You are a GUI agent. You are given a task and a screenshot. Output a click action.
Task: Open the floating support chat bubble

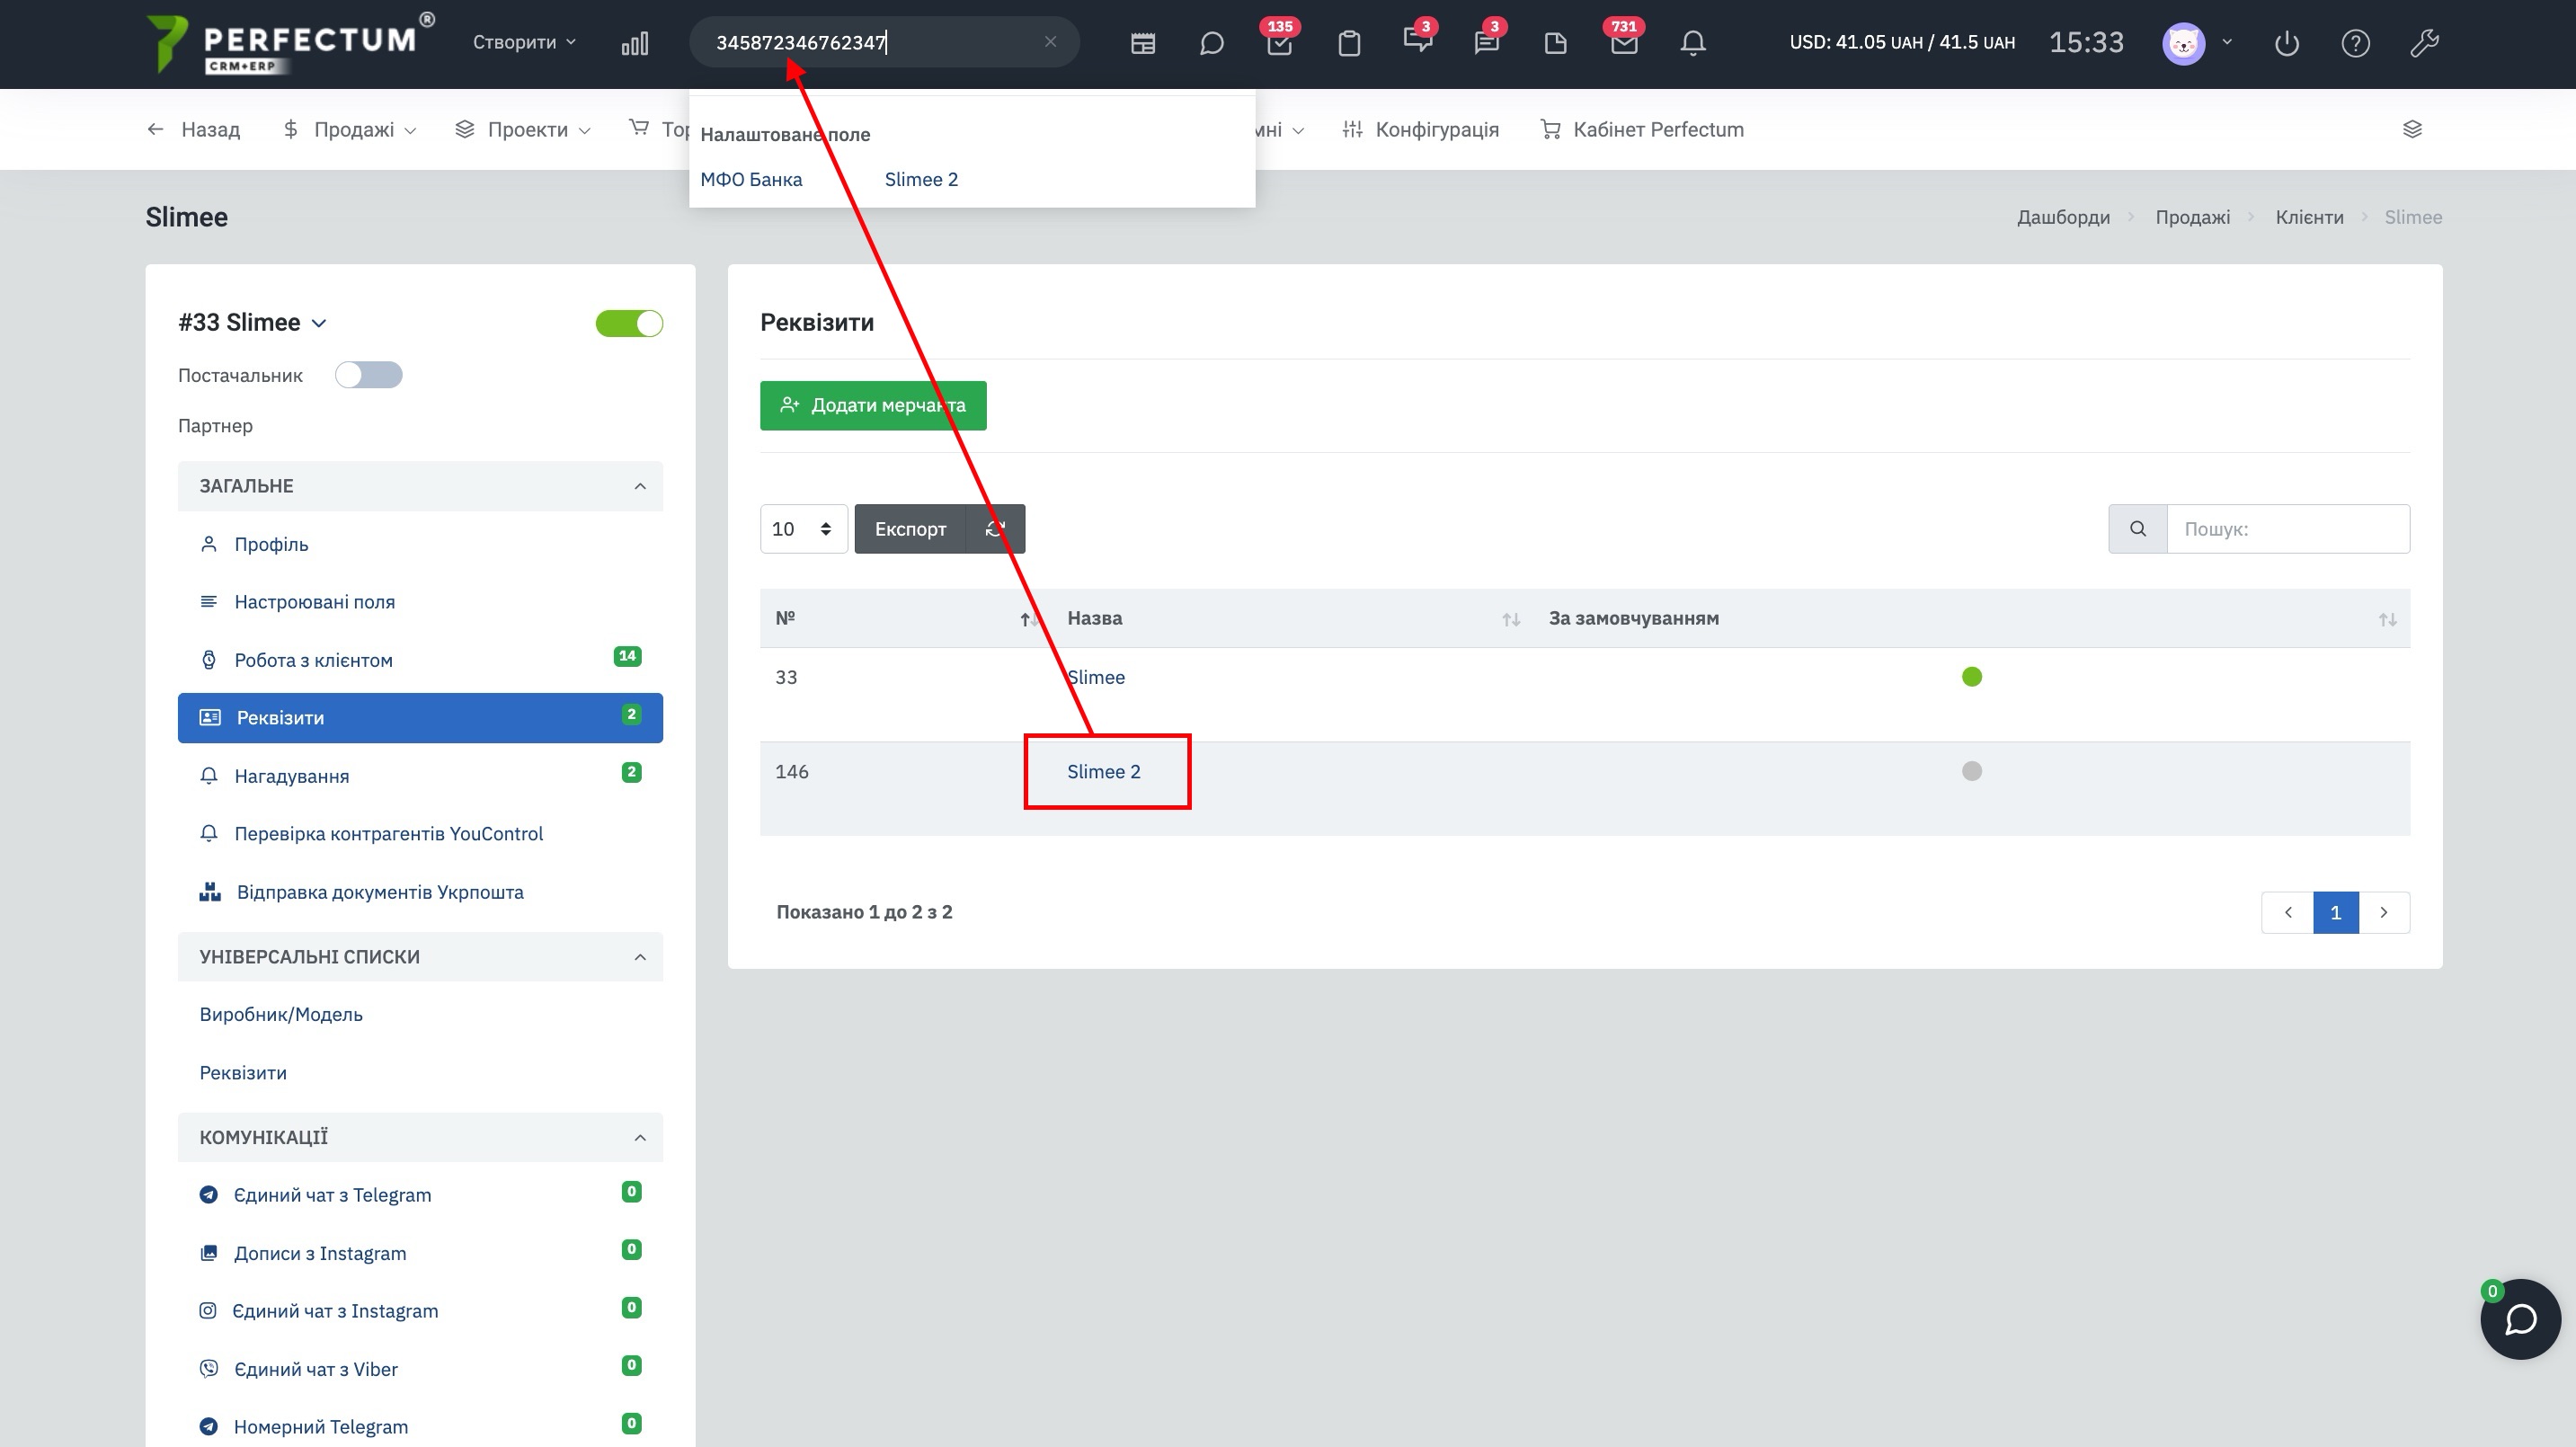2519,1319
